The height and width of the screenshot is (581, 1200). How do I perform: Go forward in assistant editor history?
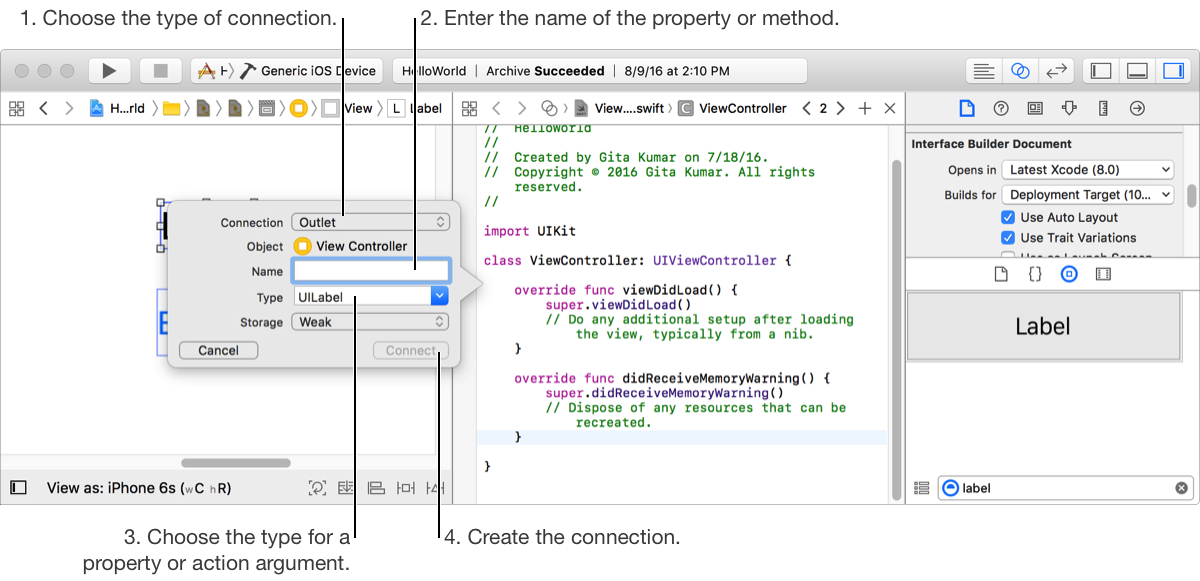coord(522,108)
